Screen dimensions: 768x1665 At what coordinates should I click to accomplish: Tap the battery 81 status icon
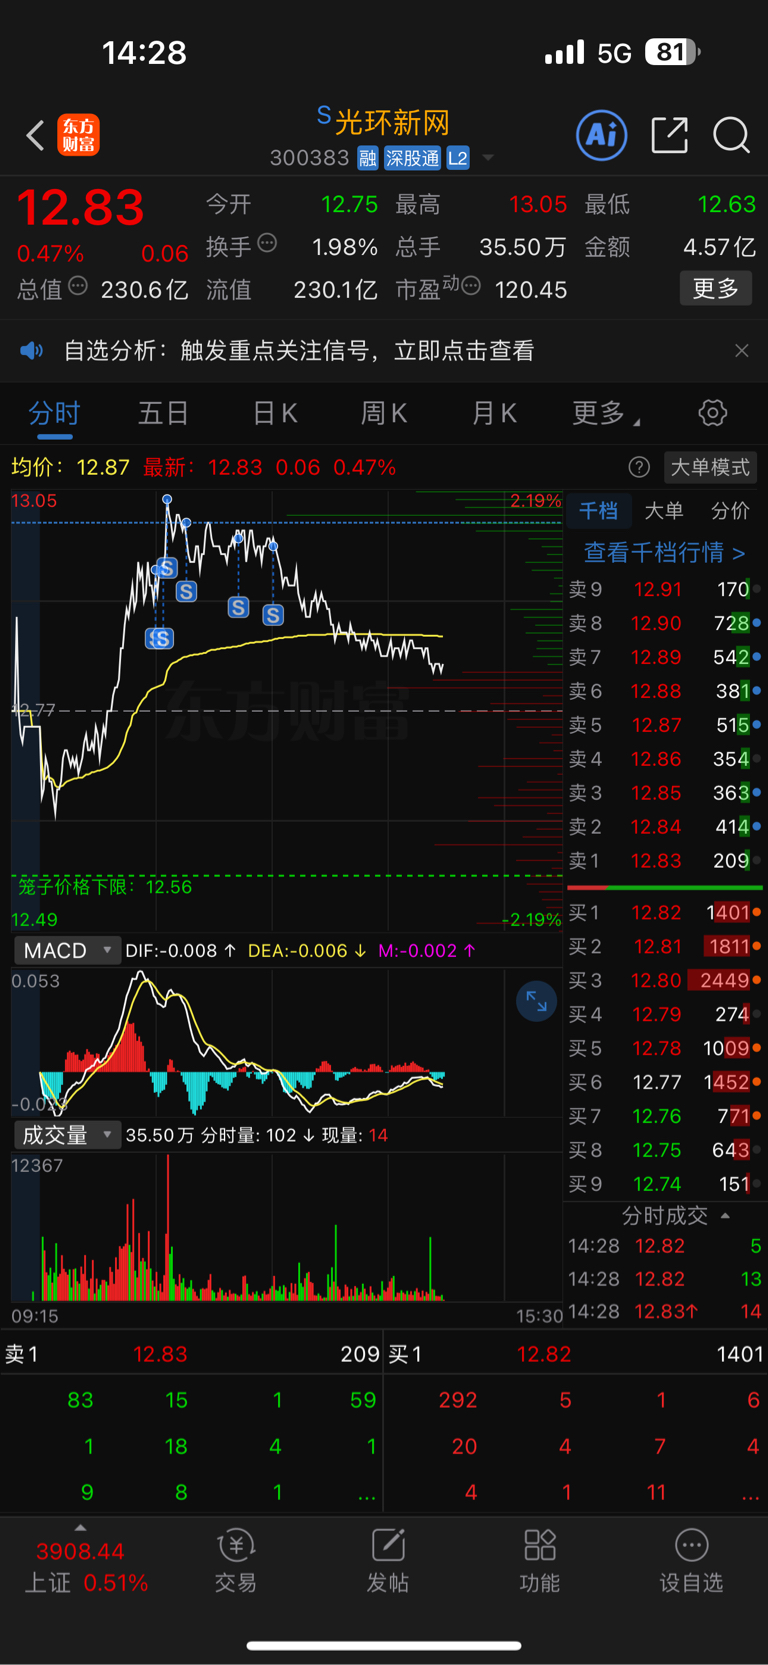pos(672,52)
